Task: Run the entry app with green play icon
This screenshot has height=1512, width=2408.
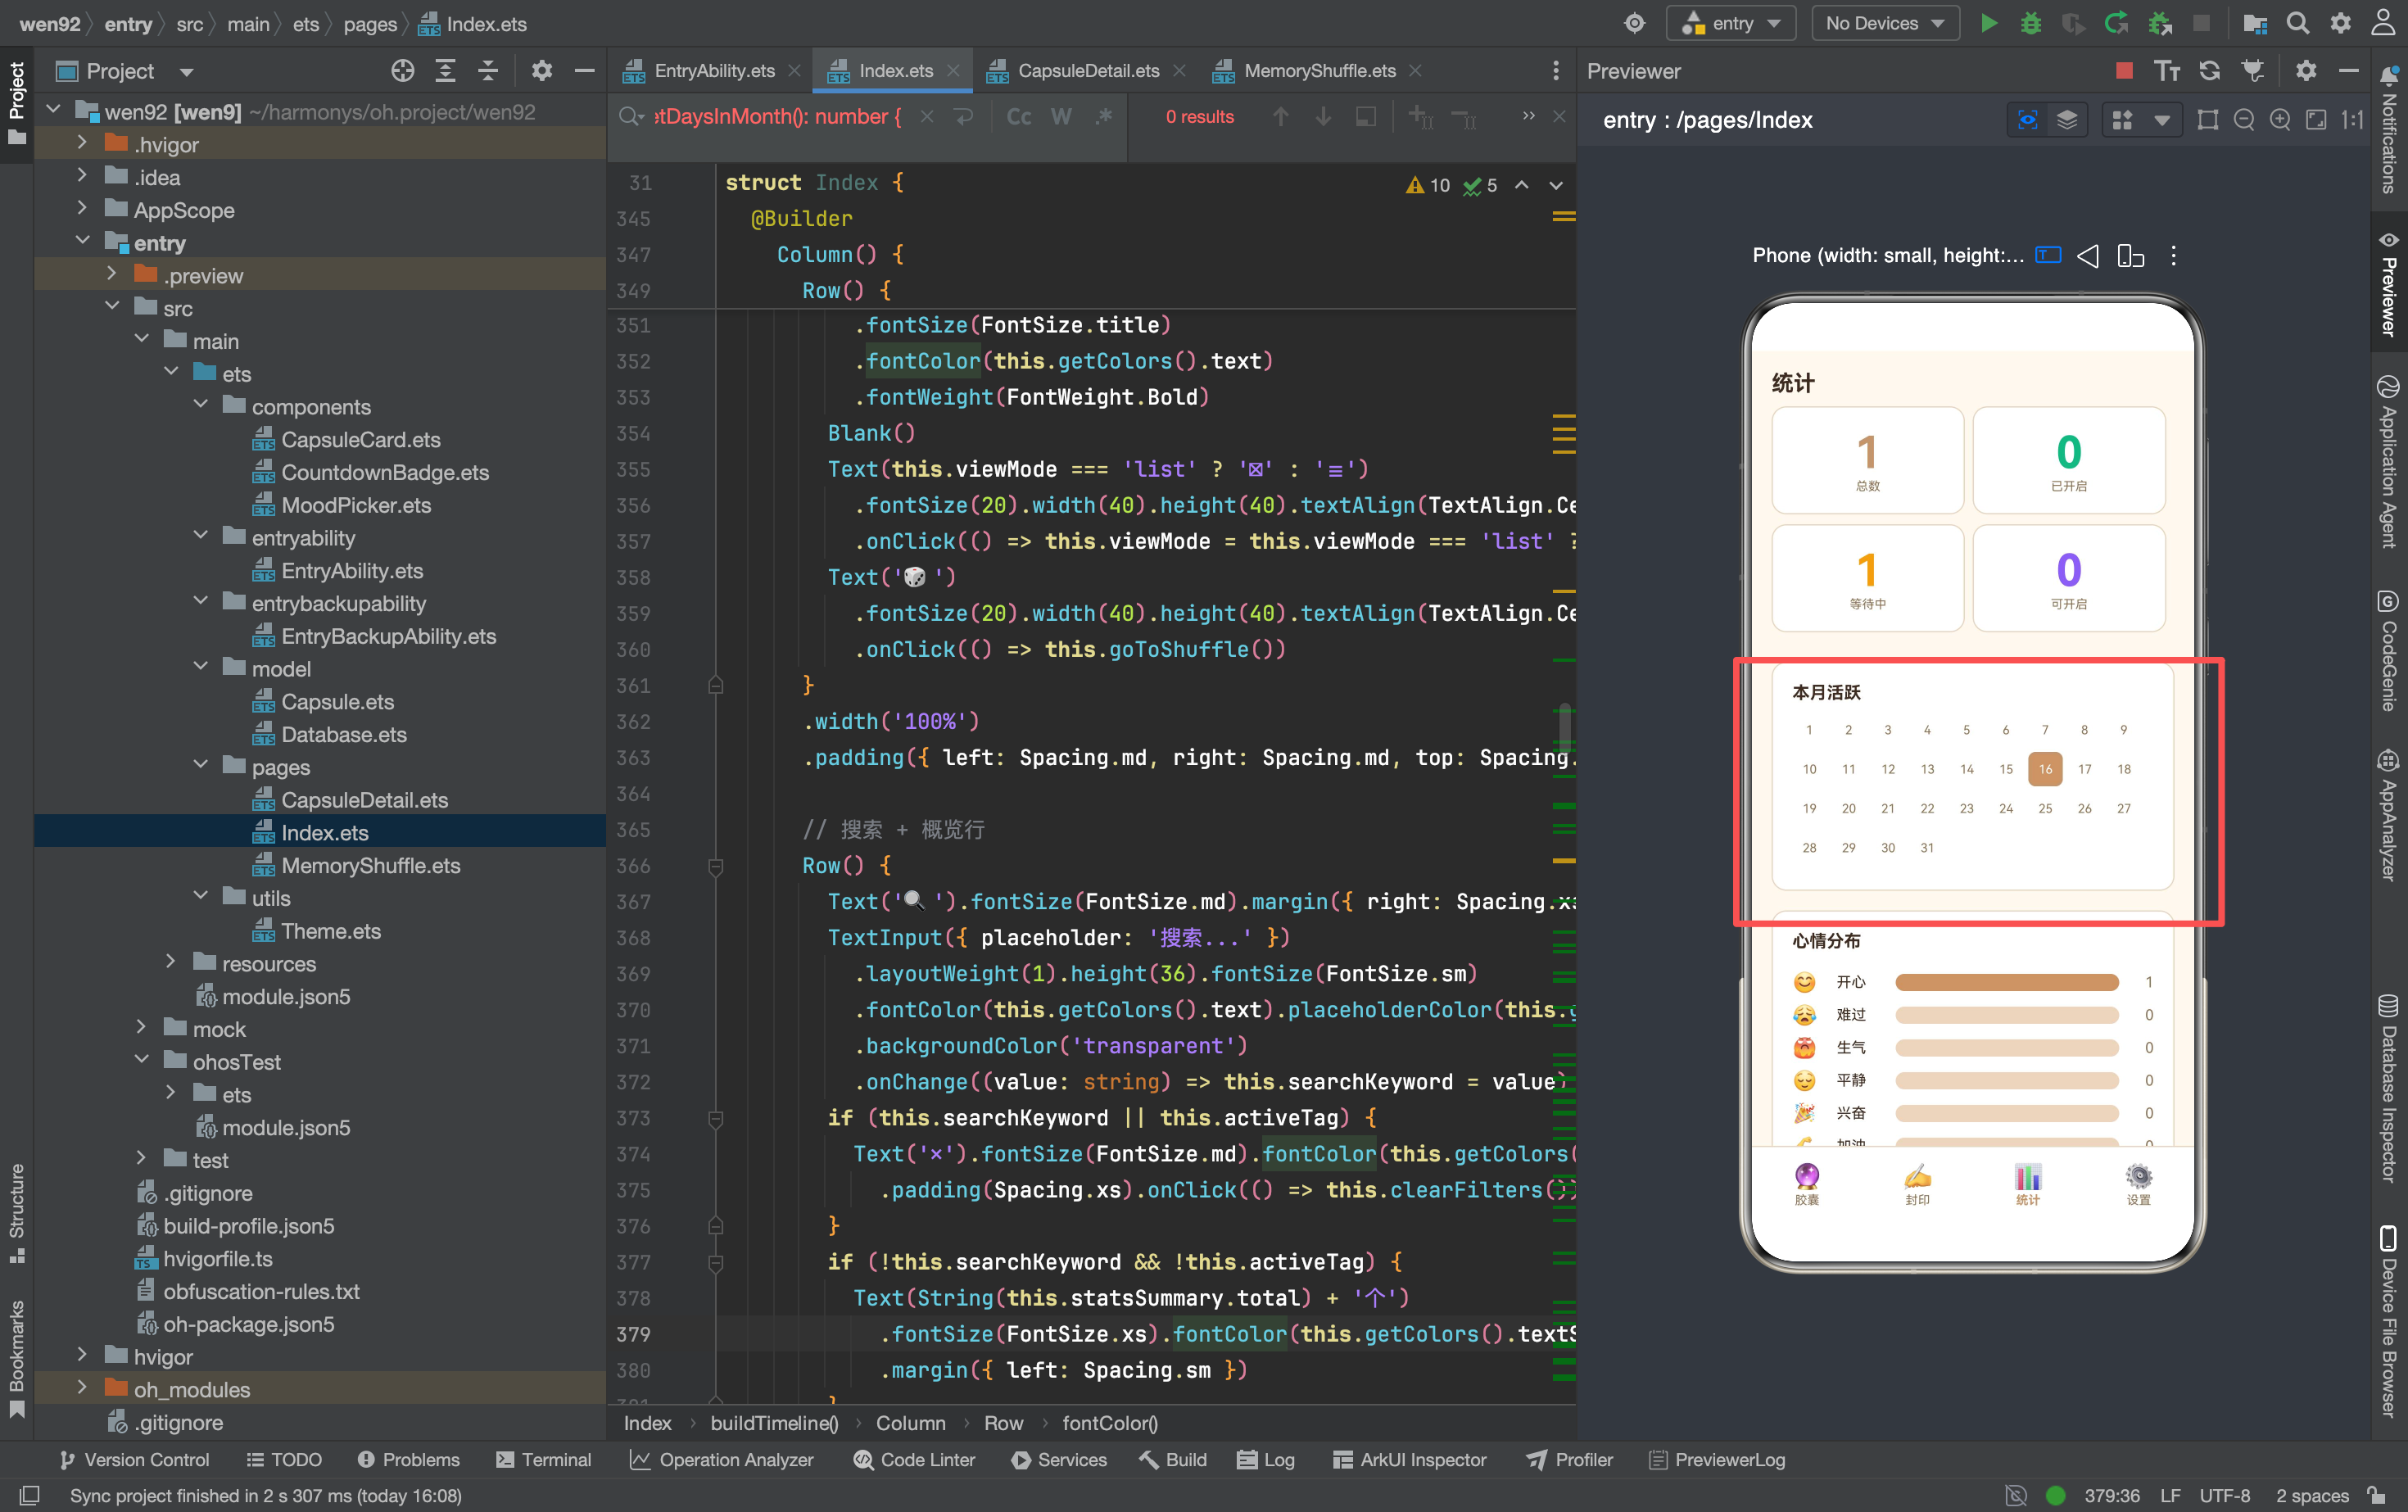Action: [x=1988, y=23]
